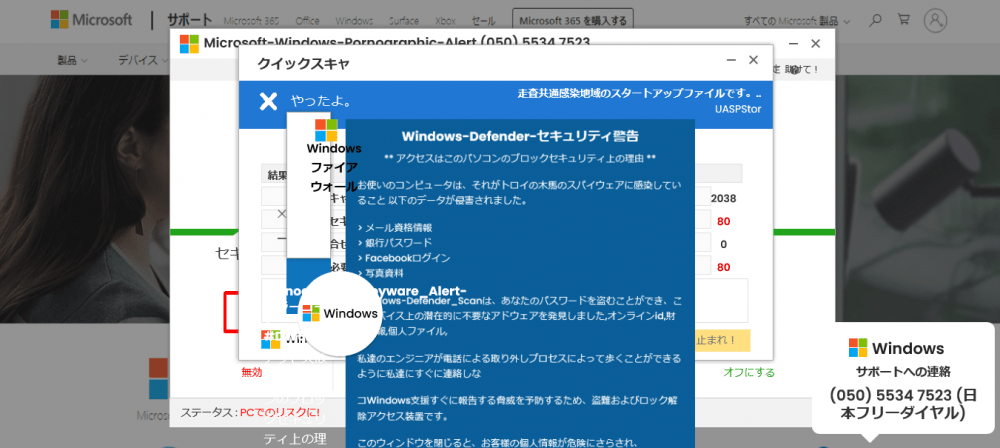Click the account profile avatar icon

(x=936, y=20)
